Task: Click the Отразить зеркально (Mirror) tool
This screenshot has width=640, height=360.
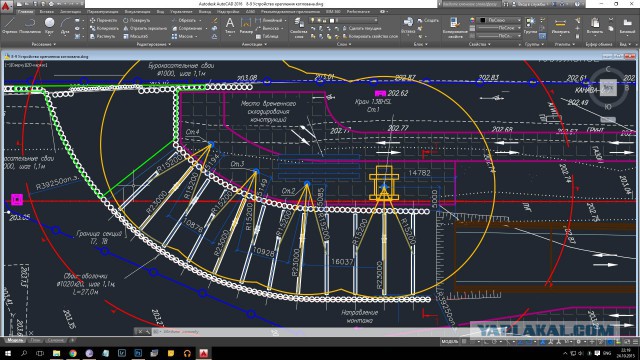Action: tap(145, 28)
